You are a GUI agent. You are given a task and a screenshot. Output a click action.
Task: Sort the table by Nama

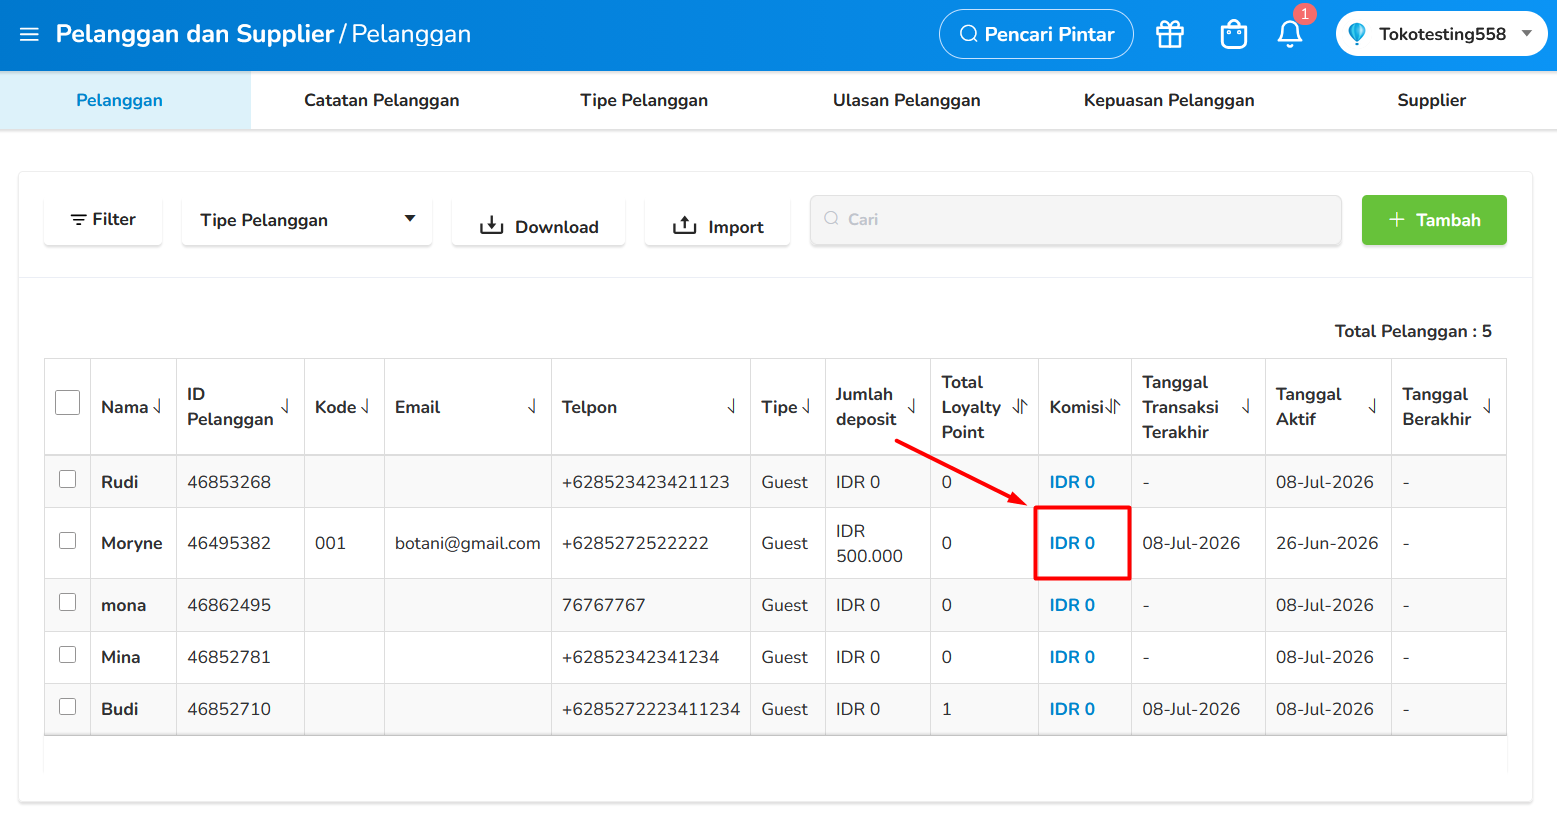tap(157, 407)
